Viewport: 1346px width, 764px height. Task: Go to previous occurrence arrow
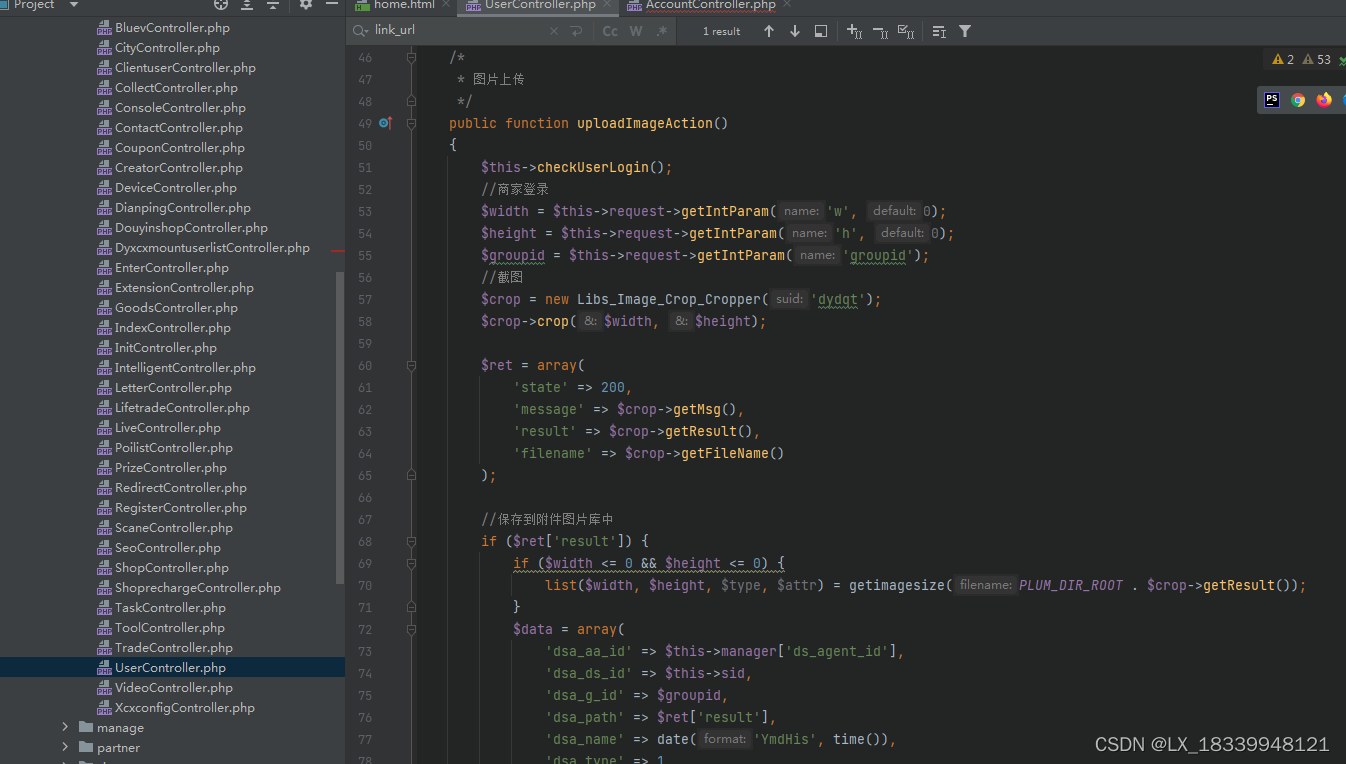pos(769,31)
